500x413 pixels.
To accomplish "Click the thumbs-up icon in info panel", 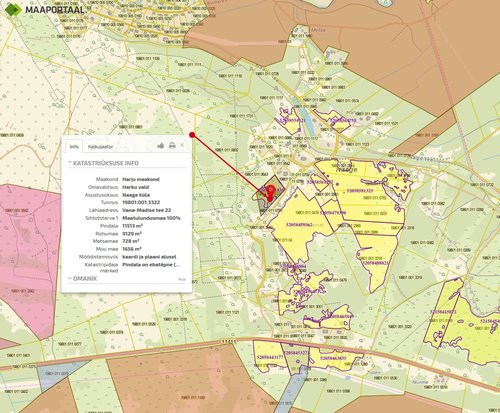I will click(x=161, y=145).
